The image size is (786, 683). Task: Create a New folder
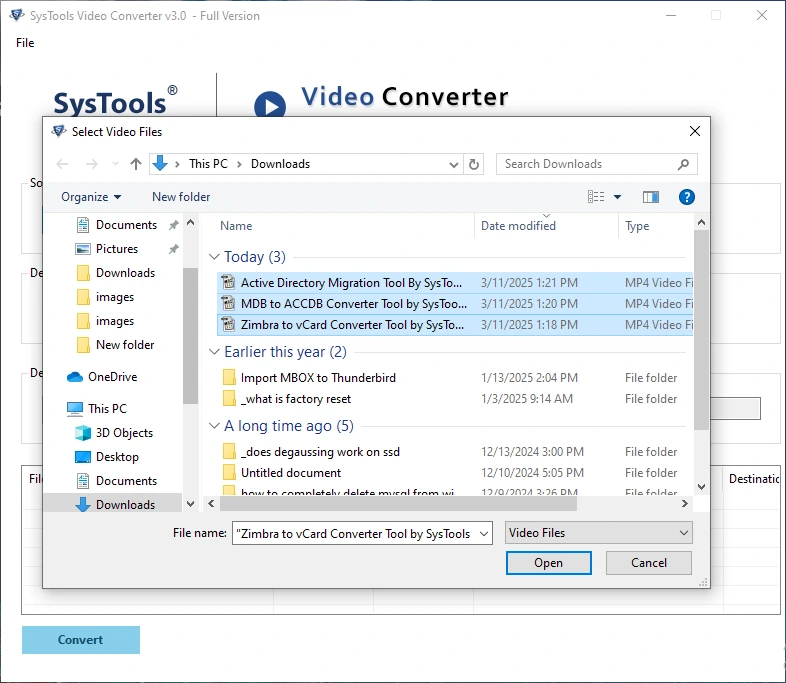pos(181,197)
